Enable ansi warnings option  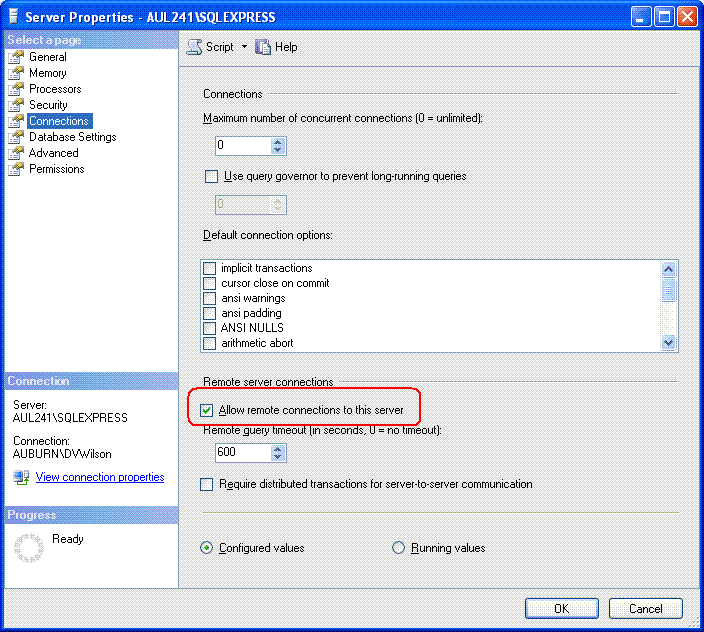coord(209,298)
